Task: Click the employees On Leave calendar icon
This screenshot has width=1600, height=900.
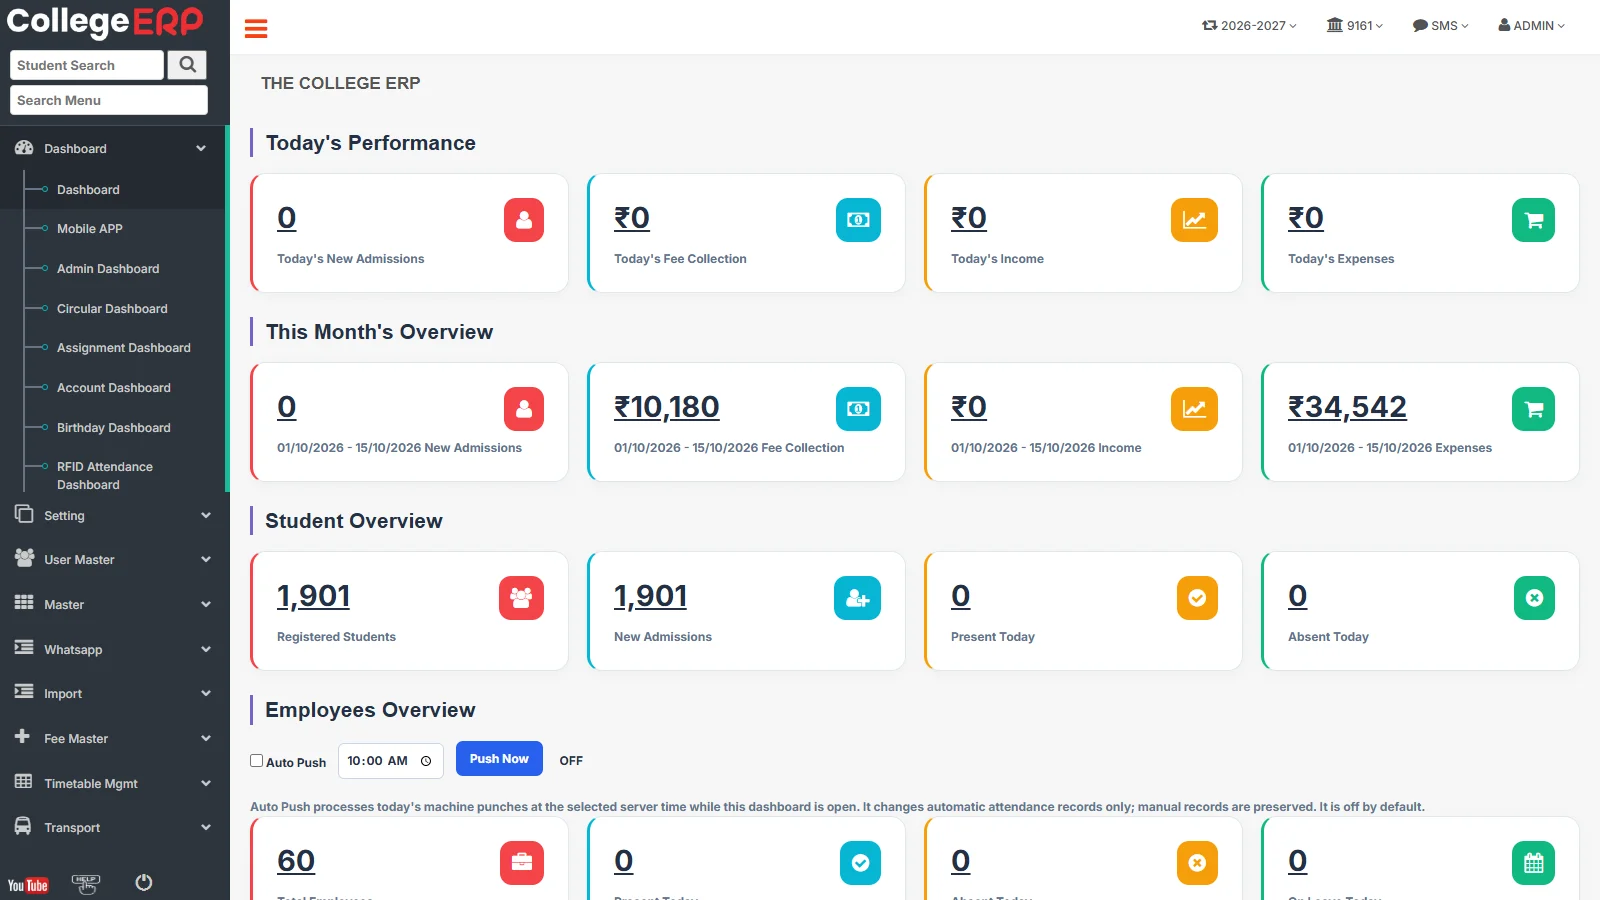Action: click(1533, 863)
